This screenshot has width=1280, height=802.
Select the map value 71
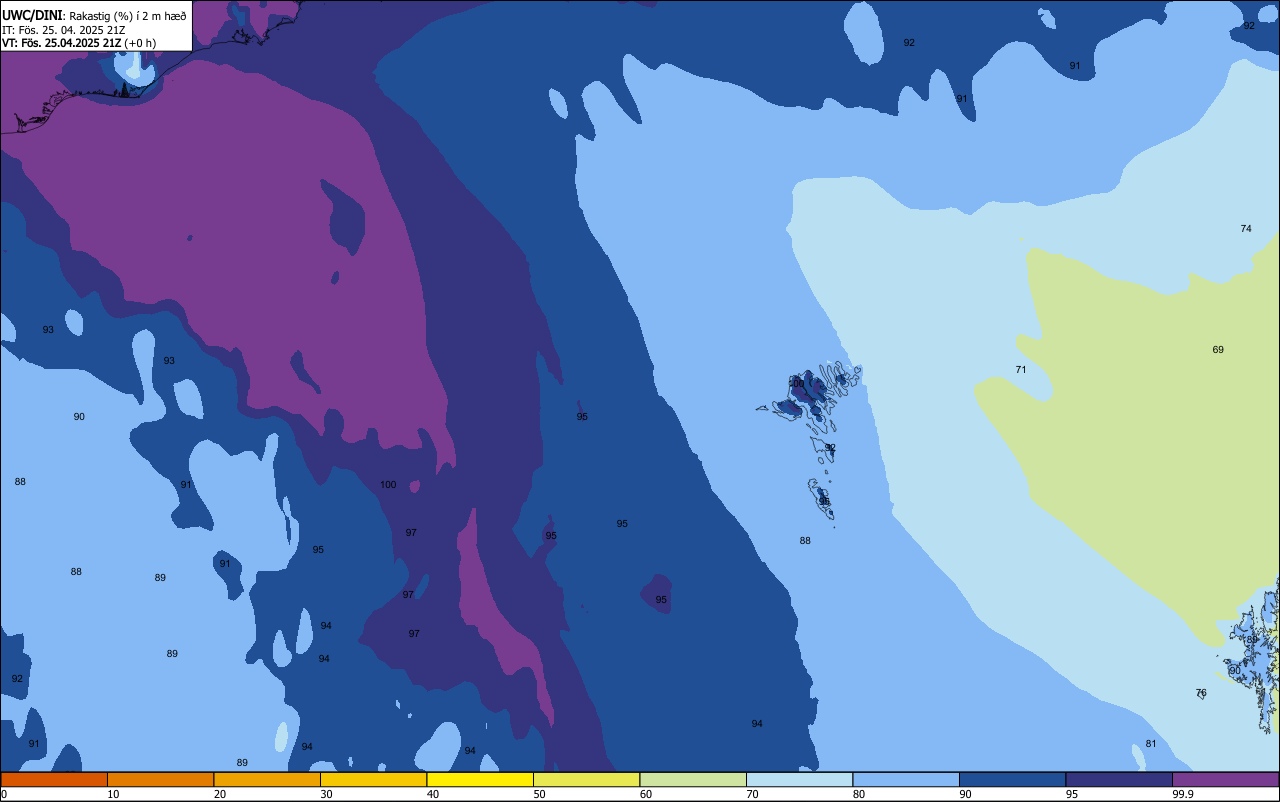(1021, 370)
